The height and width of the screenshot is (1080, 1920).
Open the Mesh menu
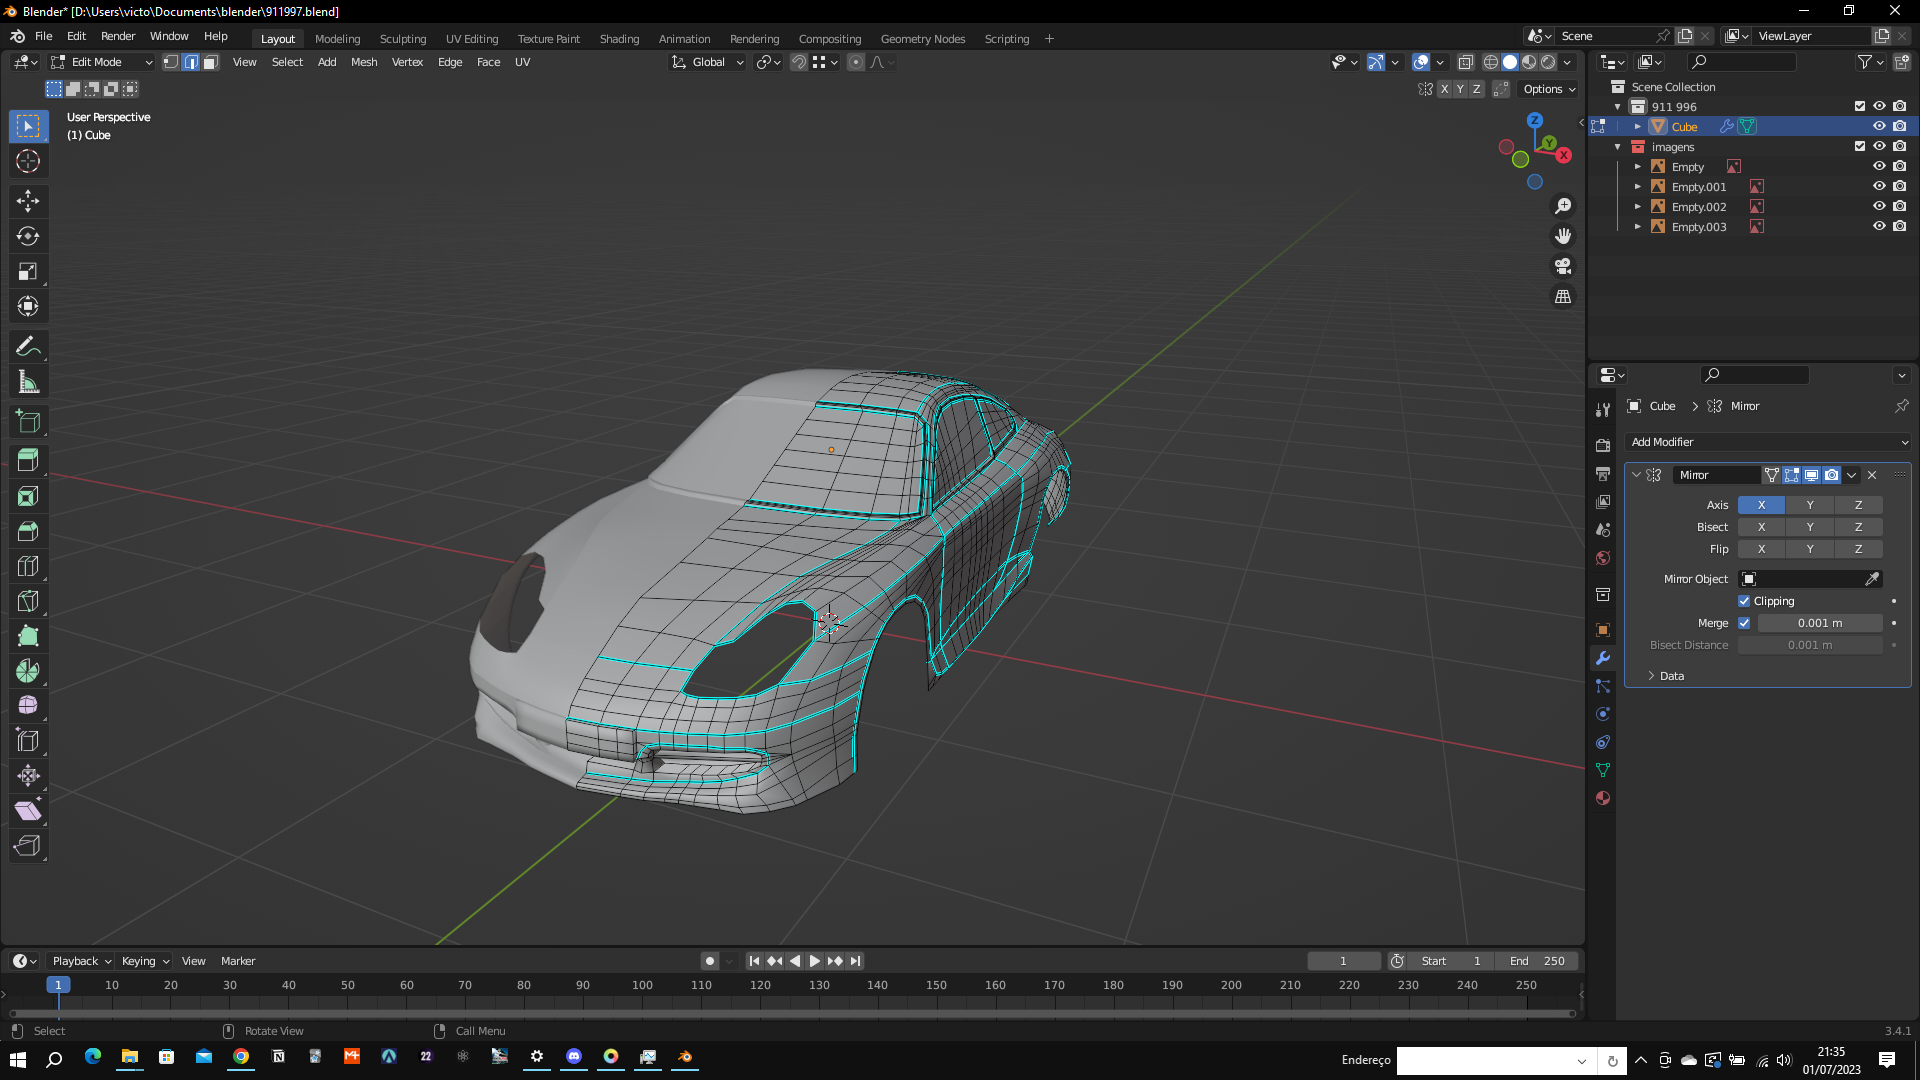click(x=364, y=62)
